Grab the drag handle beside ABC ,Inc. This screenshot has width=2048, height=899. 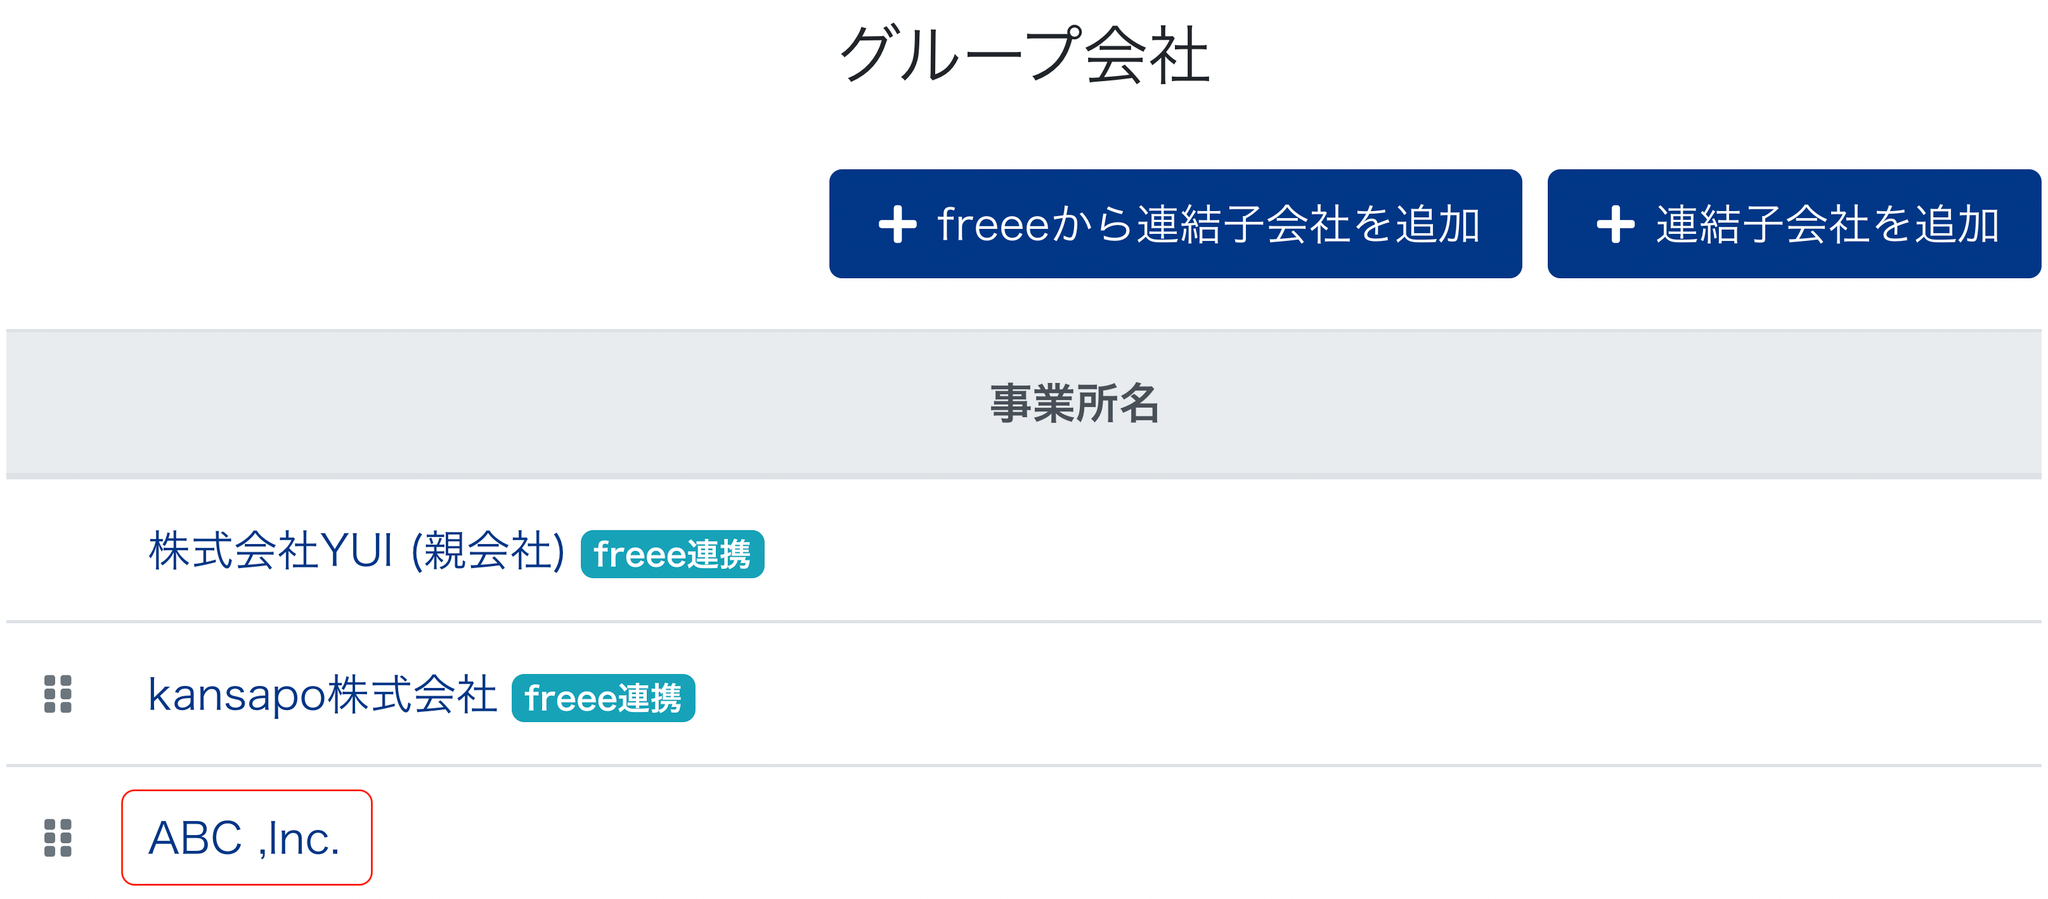click(58, 838)
